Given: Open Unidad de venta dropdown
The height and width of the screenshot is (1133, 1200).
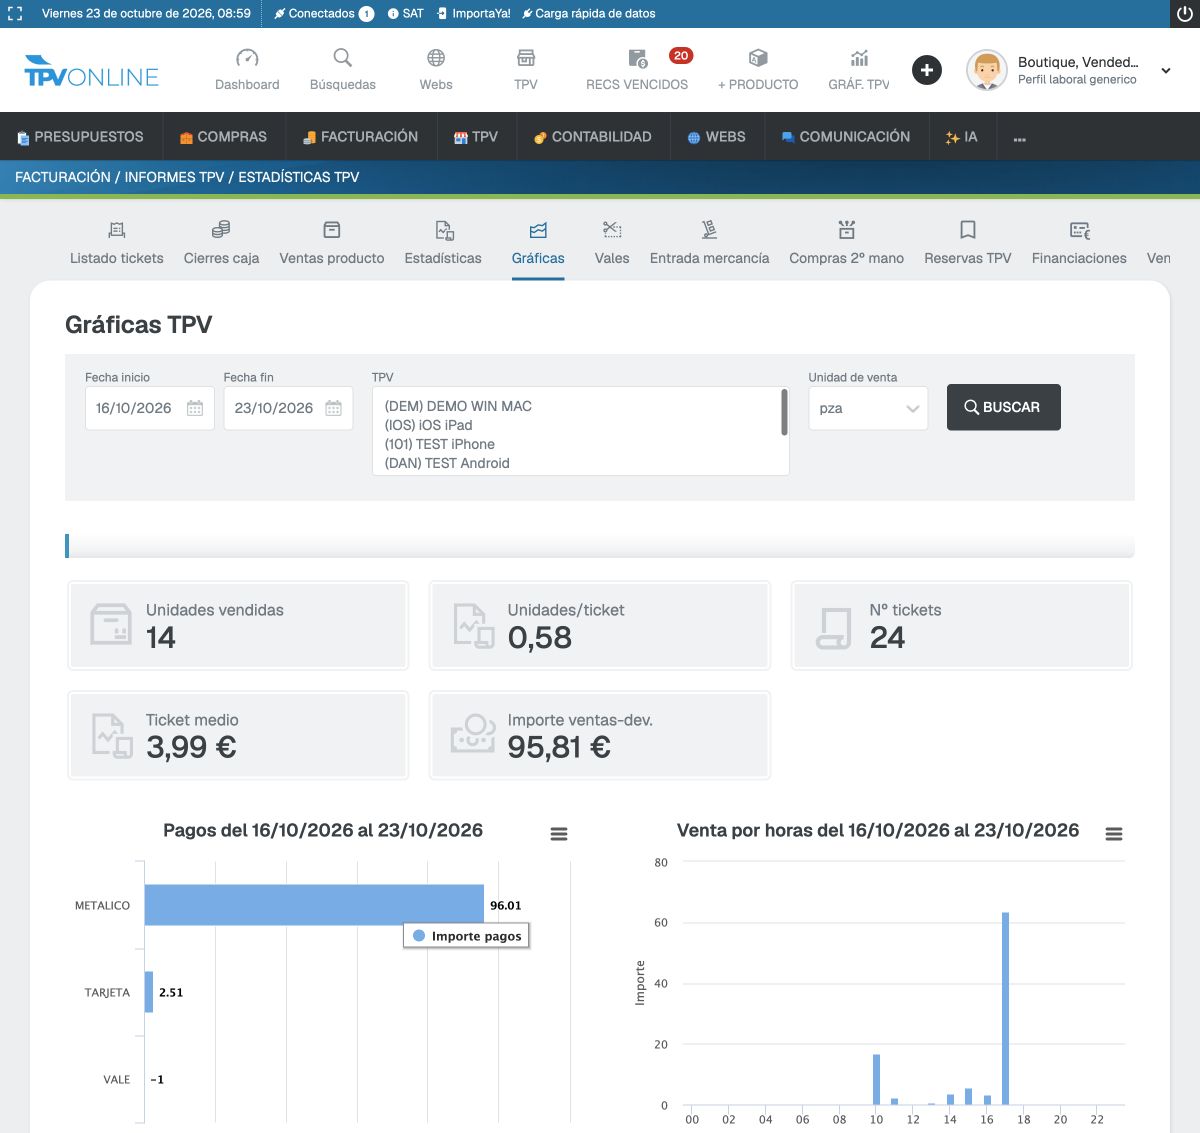Looking at the screenshot, I should pyautogui.click(x=868, y=408).
